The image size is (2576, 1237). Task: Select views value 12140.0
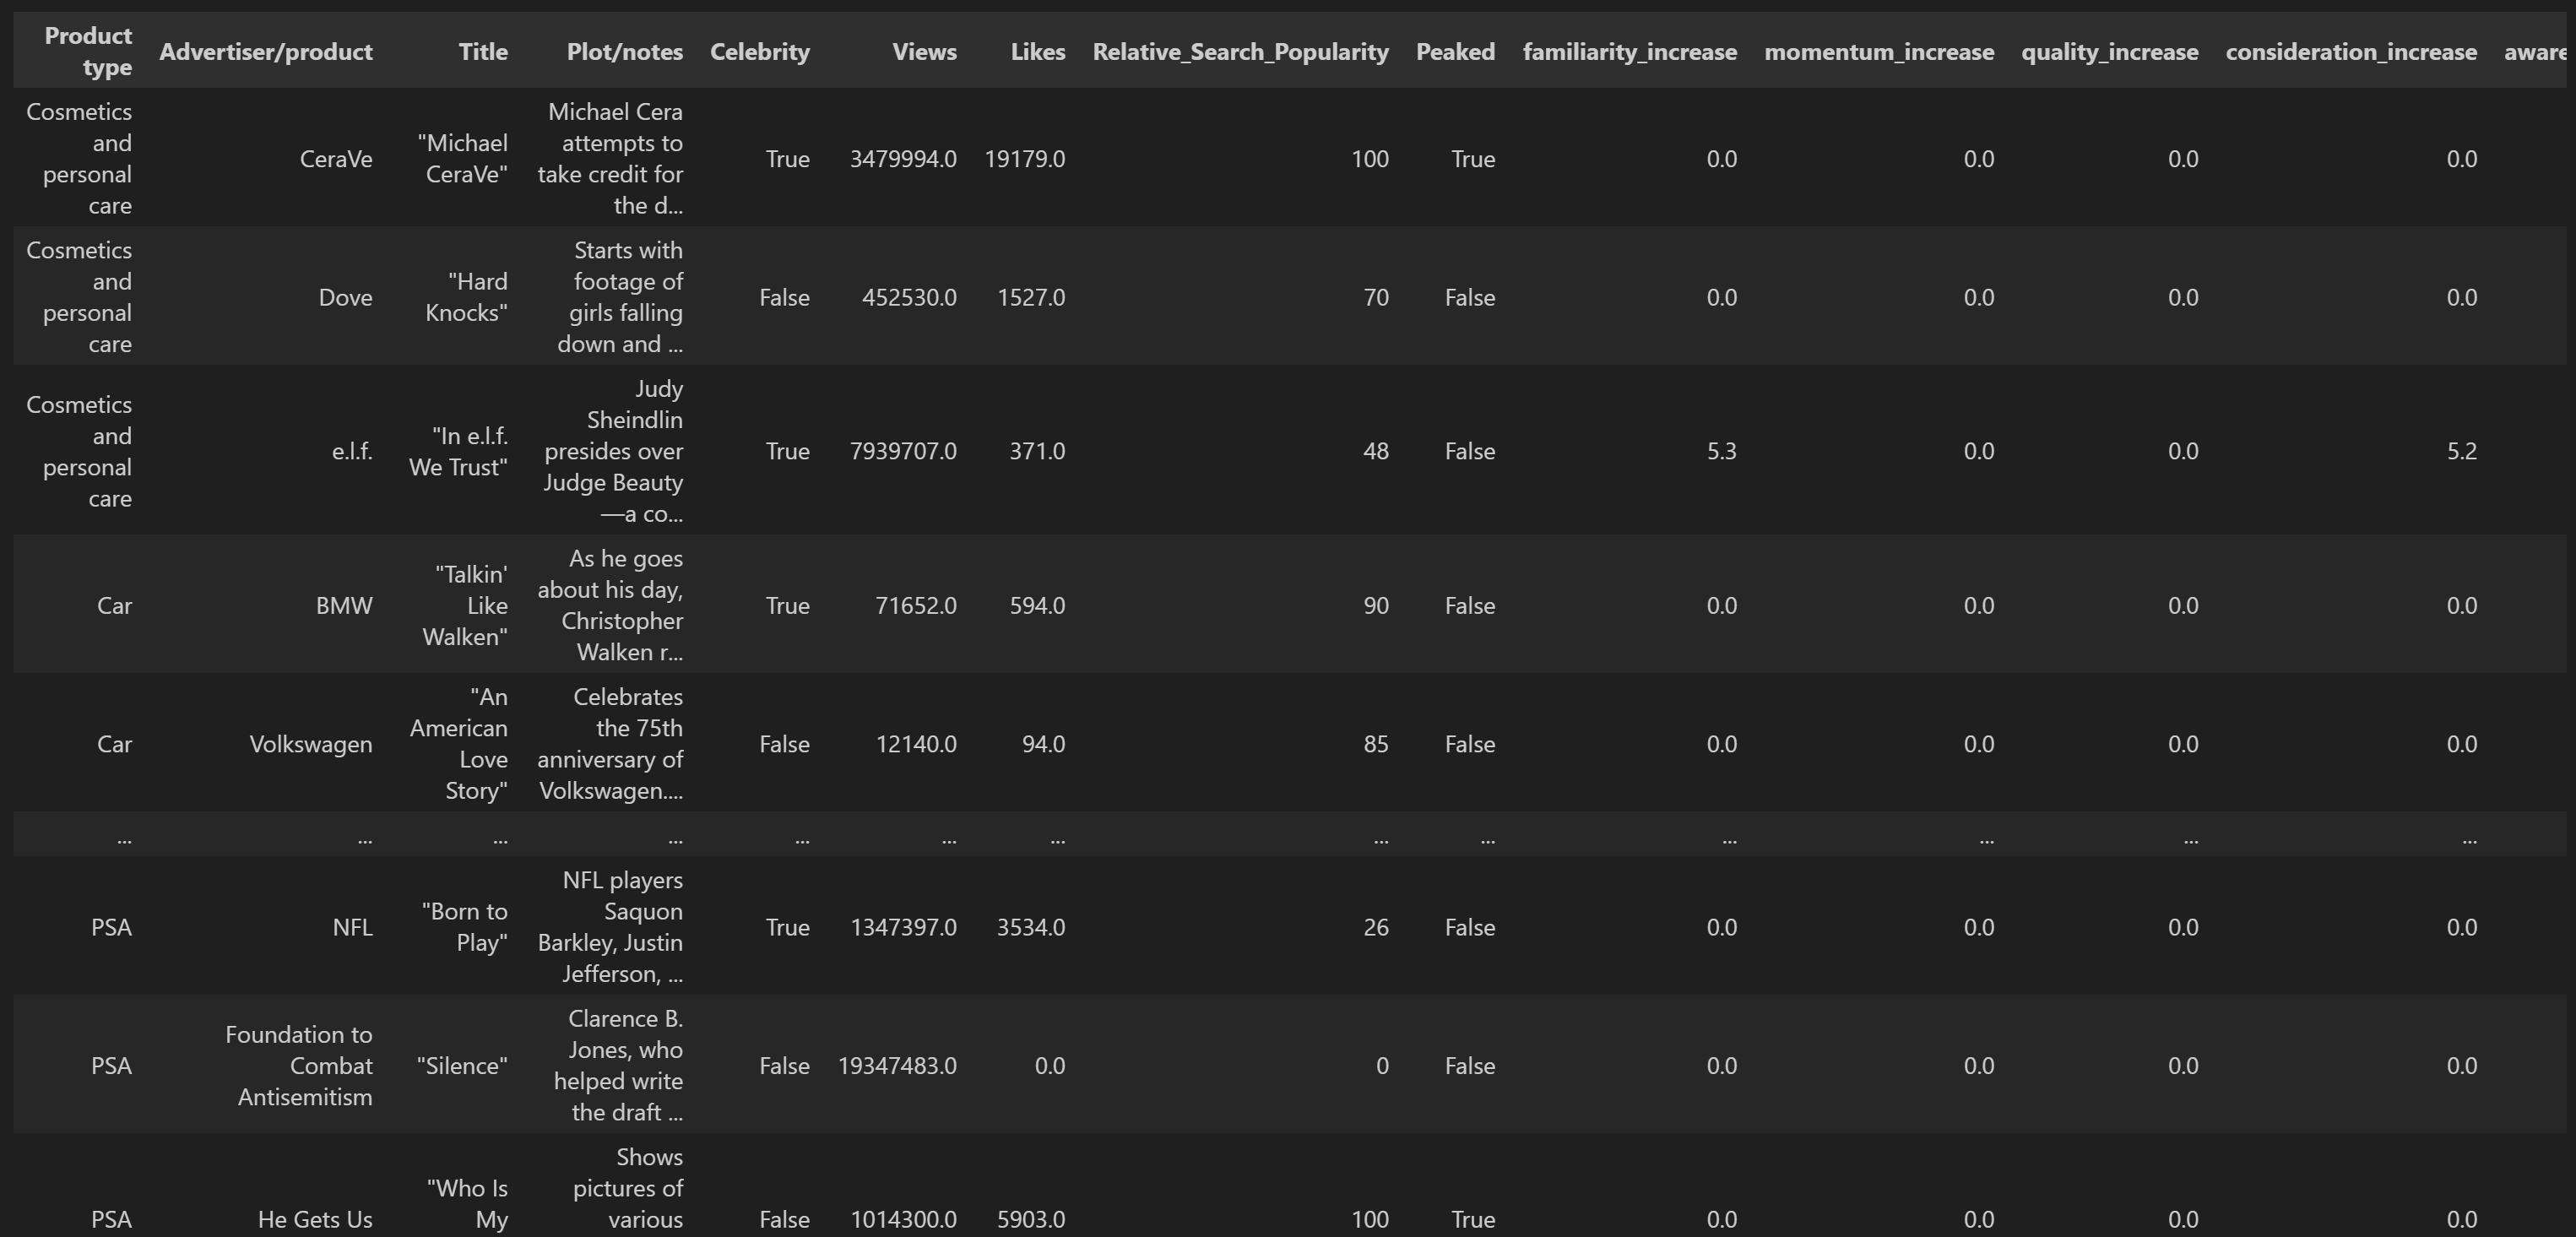[916, 744]
